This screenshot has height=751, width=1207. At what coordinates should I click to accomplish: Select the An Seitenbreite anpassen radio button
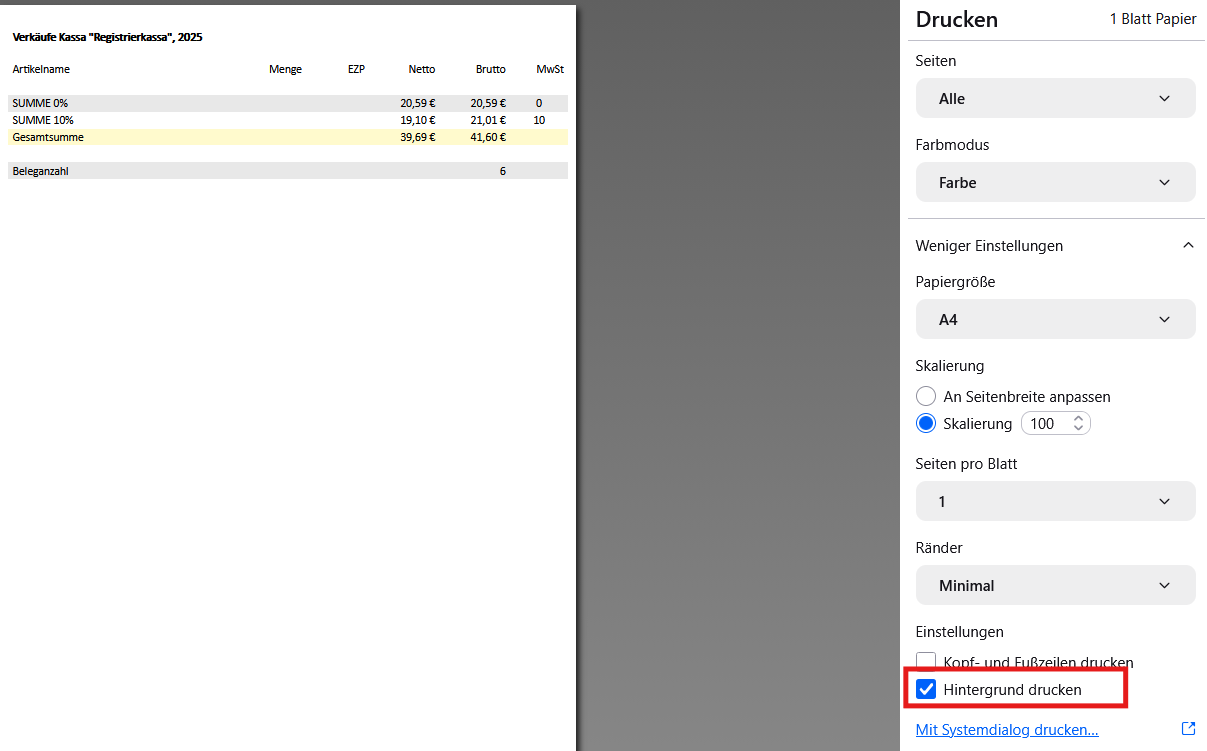926,397
